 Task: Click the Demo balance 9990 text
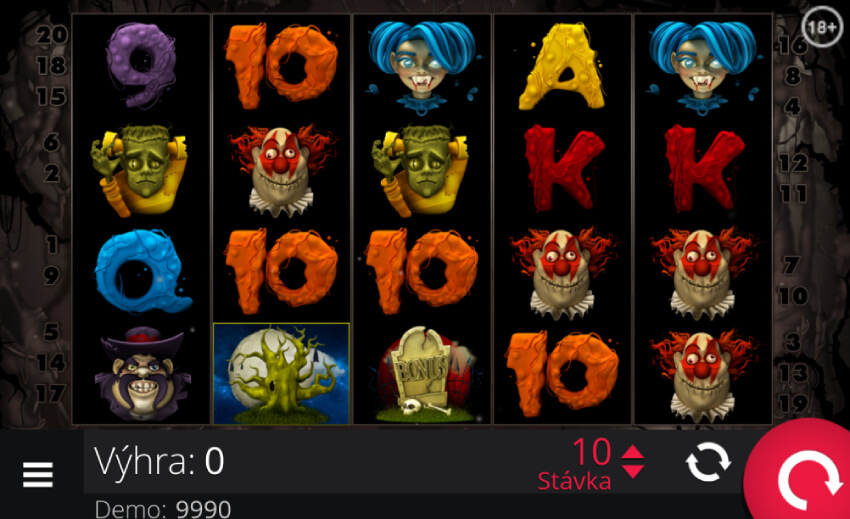163,510
